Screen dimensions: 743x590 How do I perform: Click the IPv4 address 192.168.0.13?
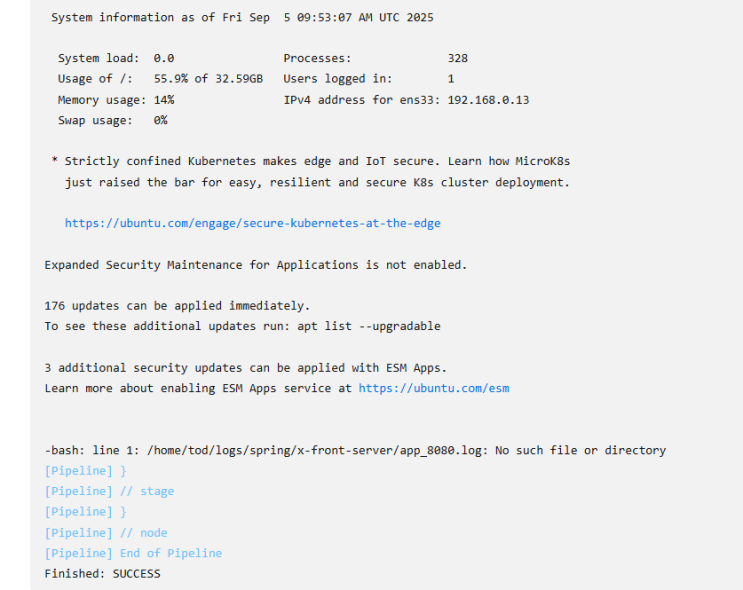click(x=488, y=100)
